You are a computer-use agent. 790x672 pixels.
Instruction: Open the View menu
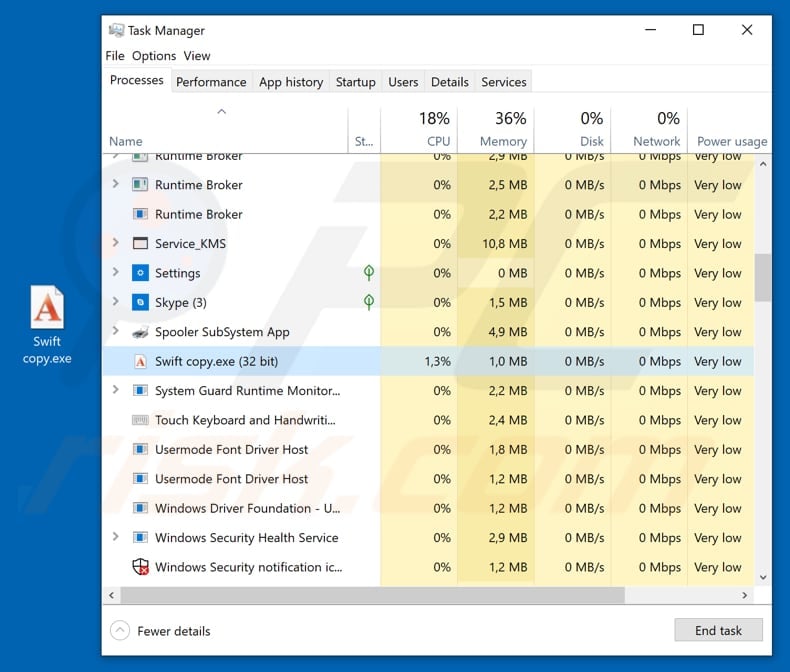(196, 56)
